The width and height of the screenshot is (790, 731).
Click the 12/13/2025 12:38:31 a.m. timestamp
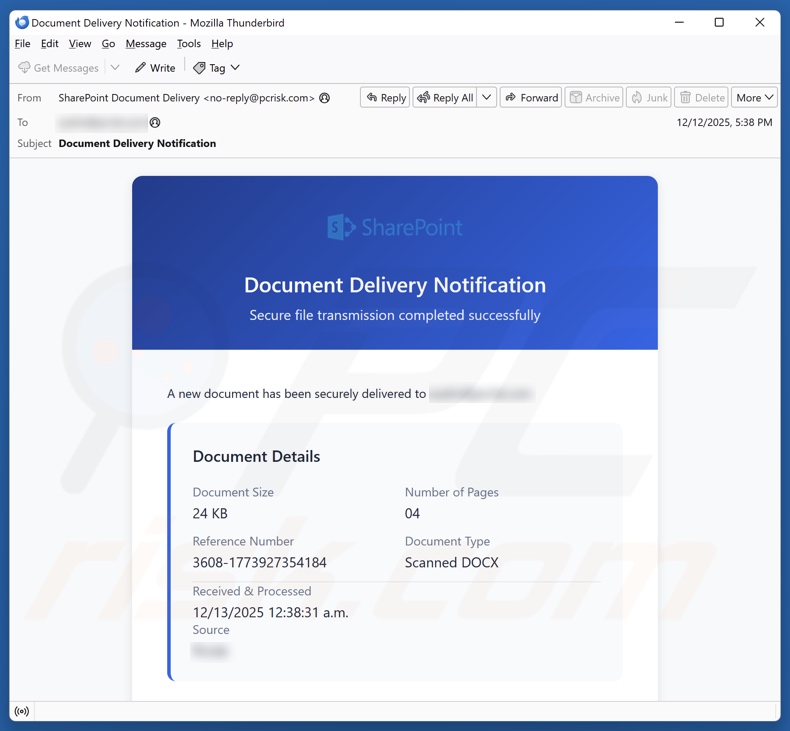[x=271, y=612]
